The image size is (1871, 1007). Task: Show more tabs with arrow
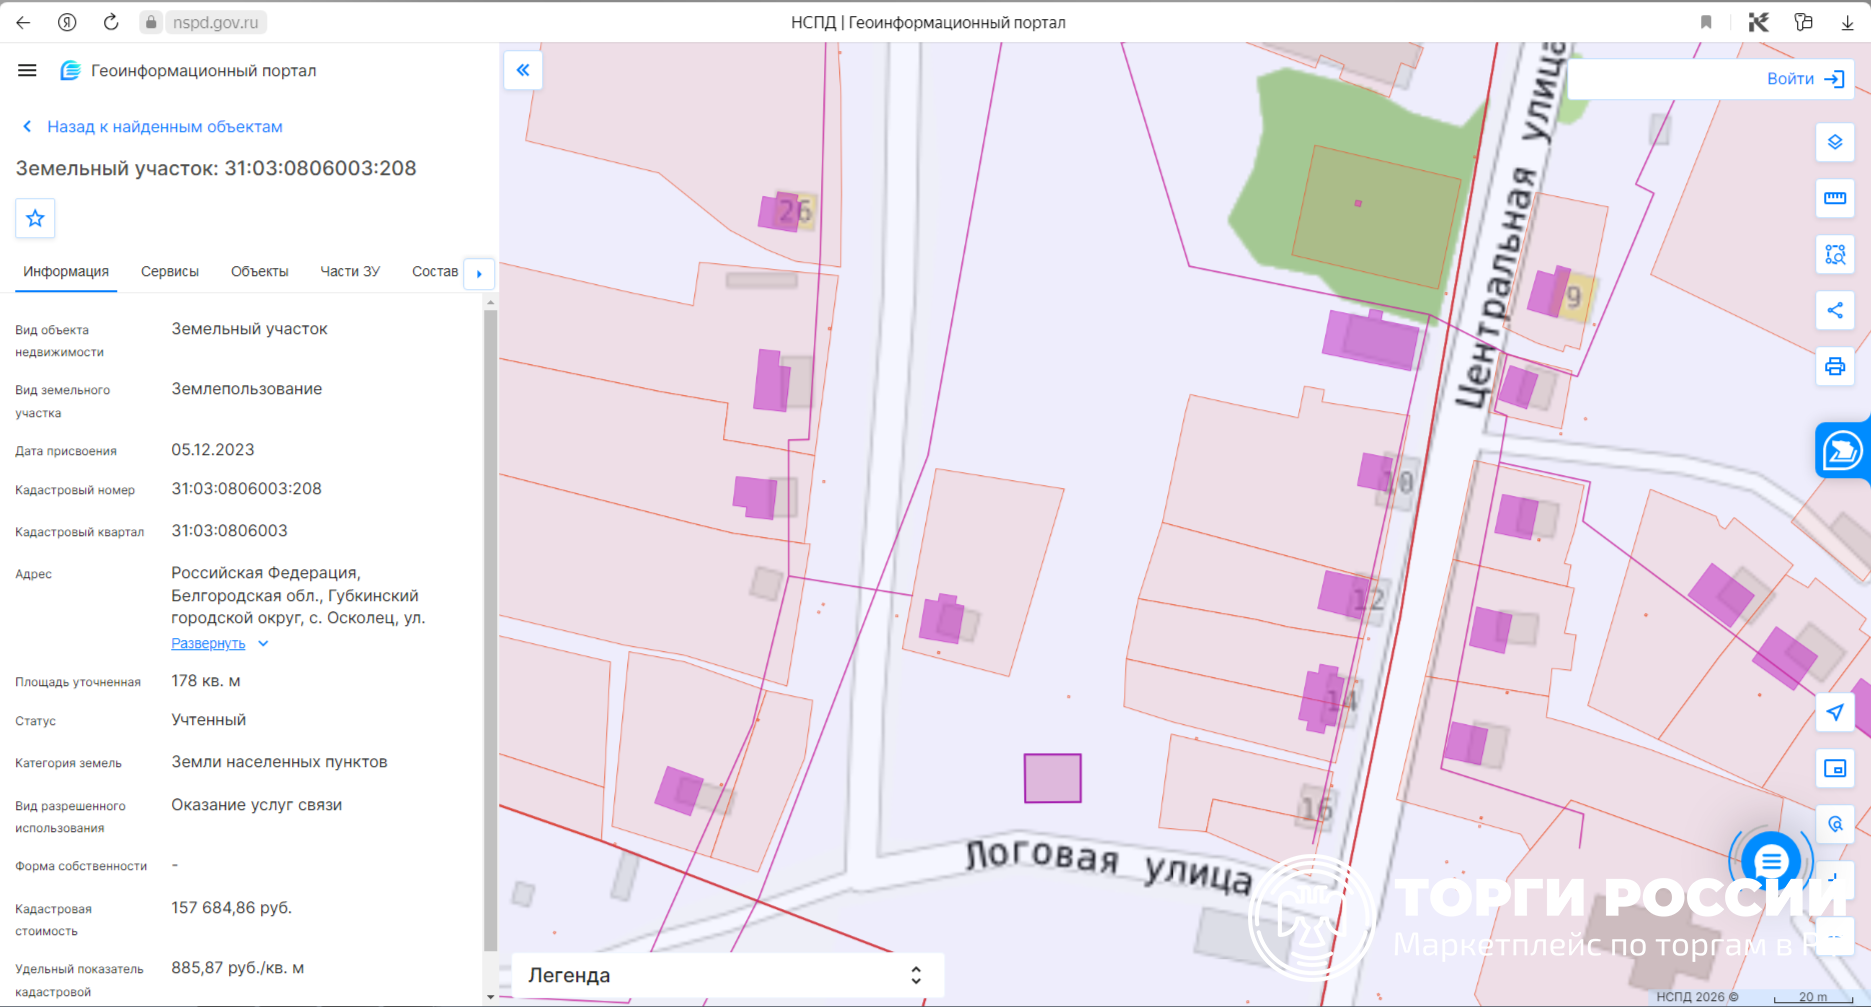[x=479, y=273]
